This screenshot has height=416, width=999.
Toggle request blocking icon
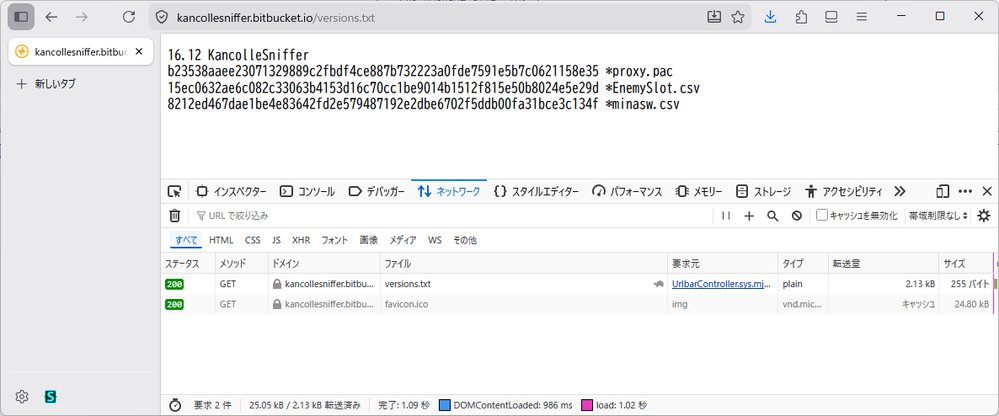pyautogui.click(x=796, y=215)
